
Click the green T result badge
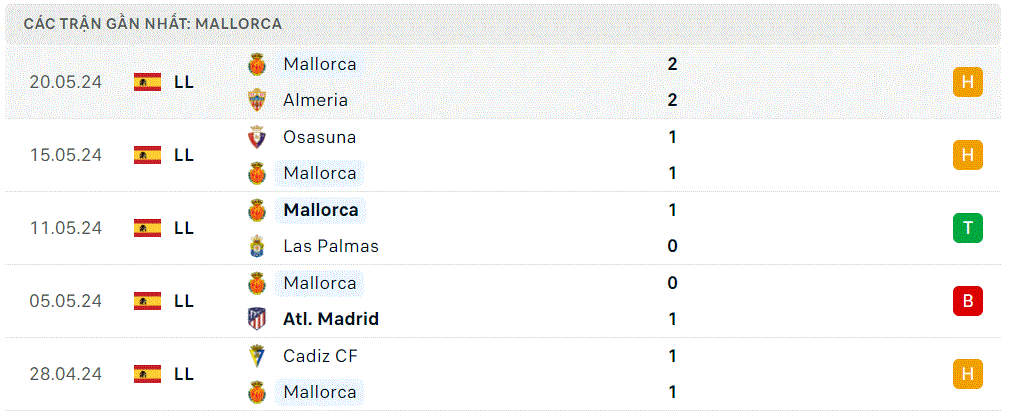pyautogui.click(x=967, y=228)
